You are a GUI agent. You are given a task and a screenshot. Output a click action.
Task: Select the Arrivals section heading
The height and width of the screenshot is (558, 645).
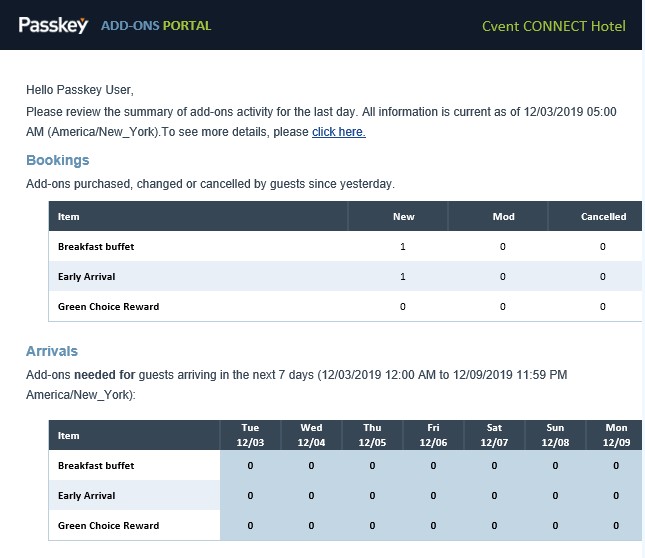pyautogui.click(x=52, y=351)
